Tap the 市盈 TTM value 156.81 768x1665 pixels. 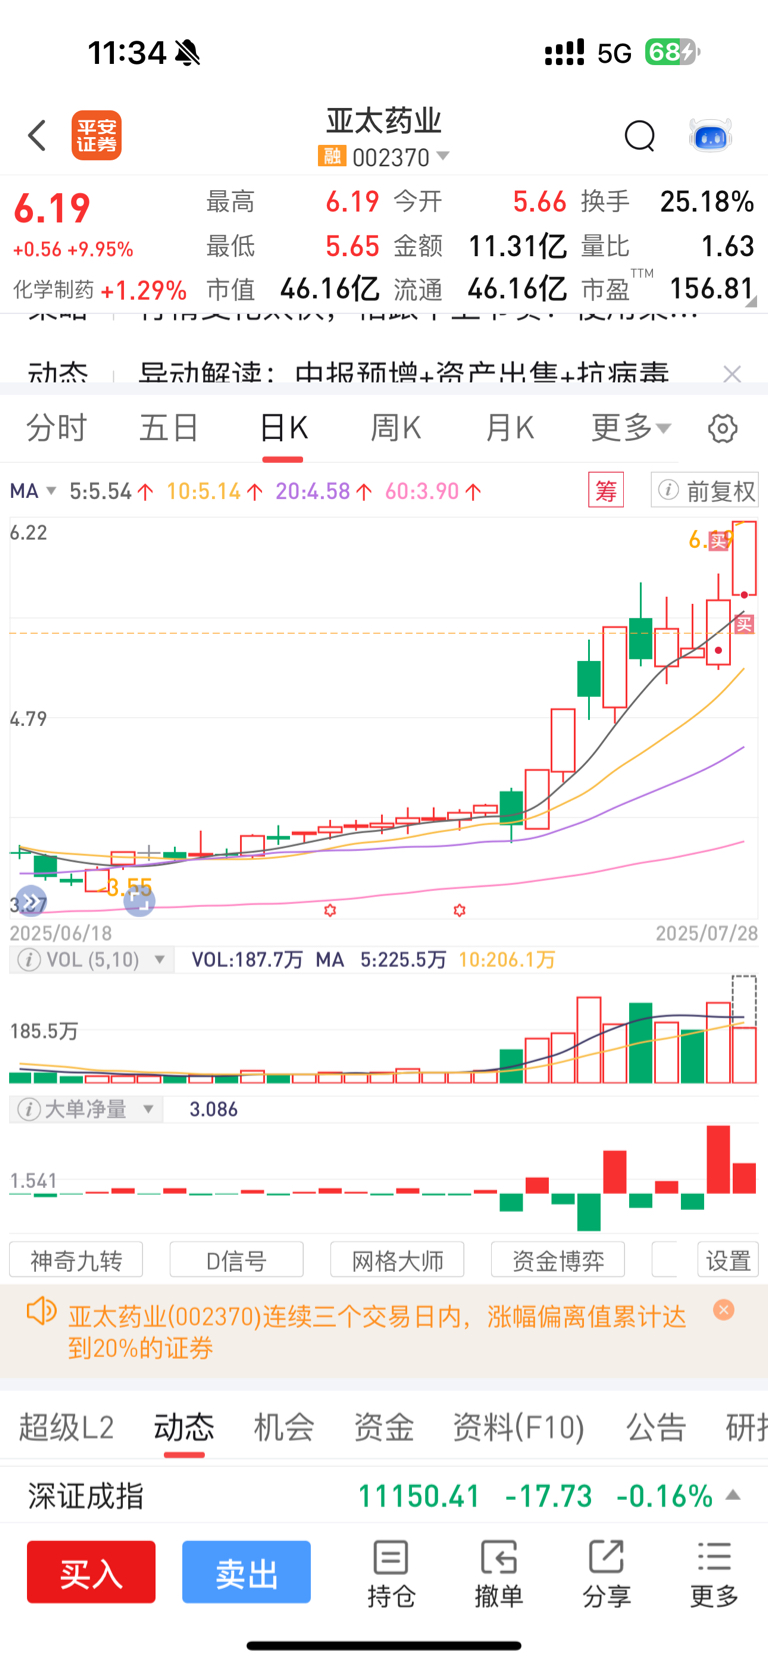710,289
